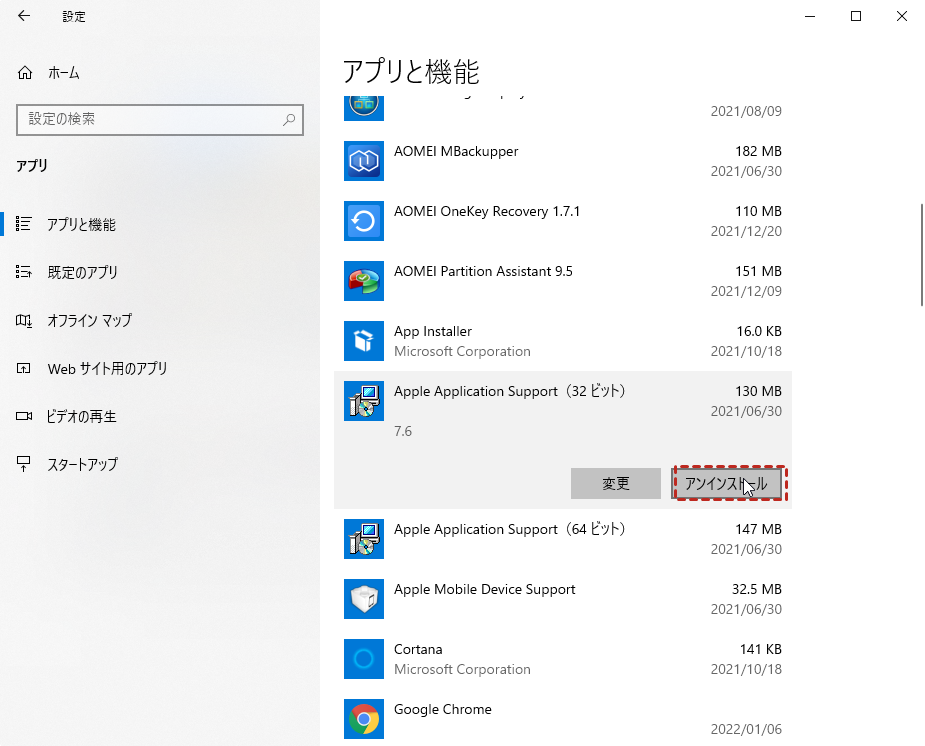The image size is (925, 746).
Task: Click the 2021/12/09 install date
Action: pos(746,291)
